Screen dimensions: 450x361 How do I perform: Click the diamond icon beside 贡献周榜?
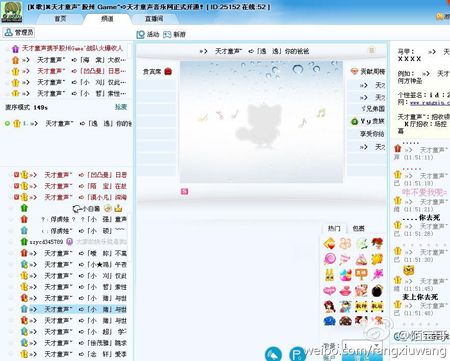pos(355,71)
